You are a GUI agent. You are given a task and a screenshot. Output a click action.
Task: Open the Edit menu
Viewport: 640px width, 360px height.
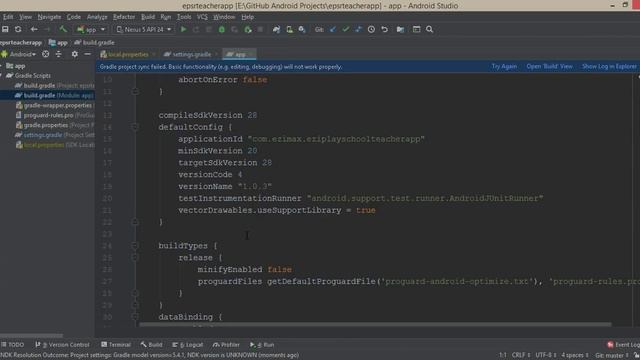coord(8,17)
